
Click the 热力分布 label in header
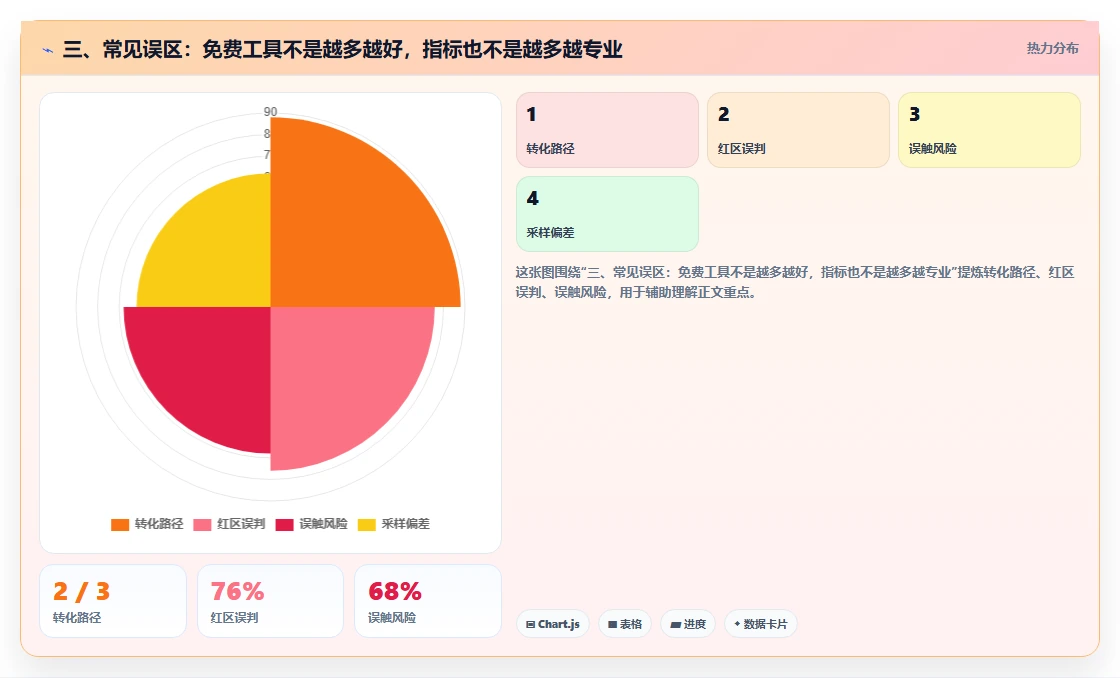coord(1052,49)
